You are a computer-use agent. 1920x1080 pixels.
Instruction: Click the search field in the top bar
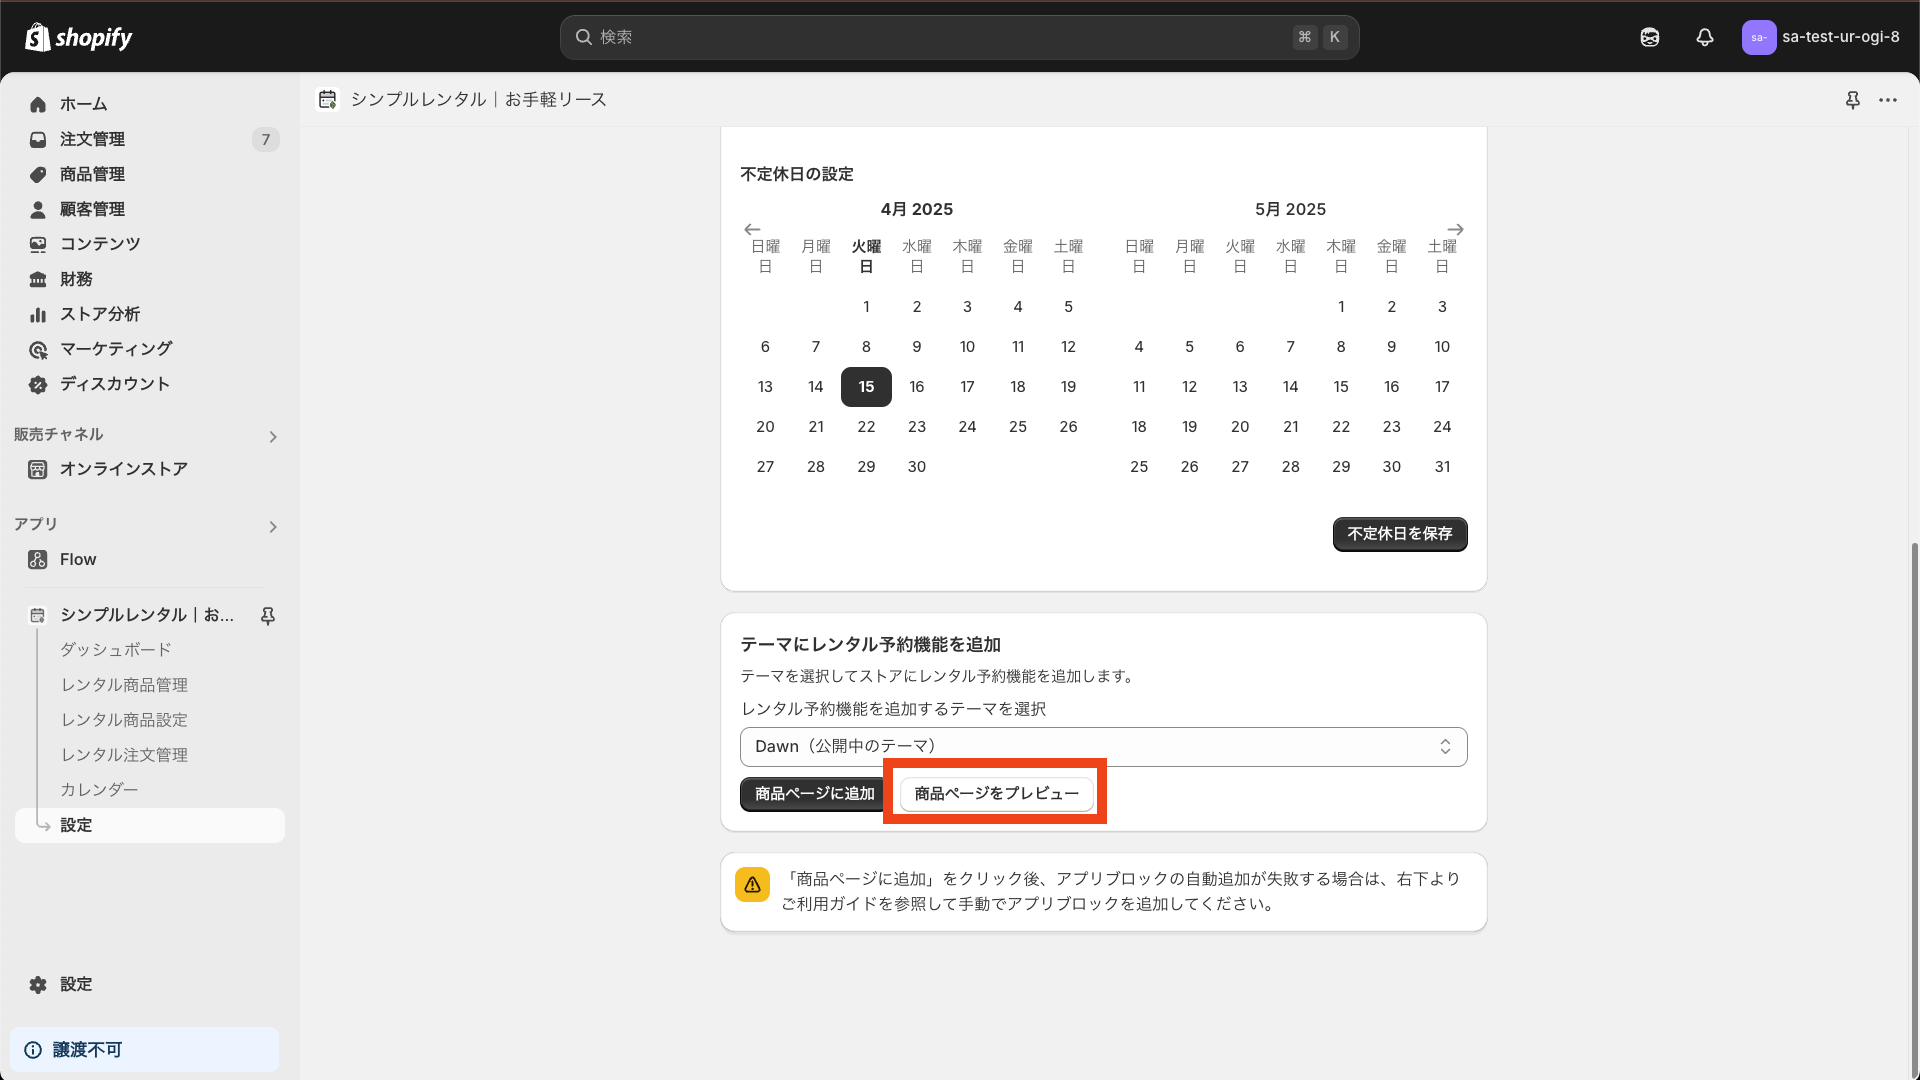point(958,37)
